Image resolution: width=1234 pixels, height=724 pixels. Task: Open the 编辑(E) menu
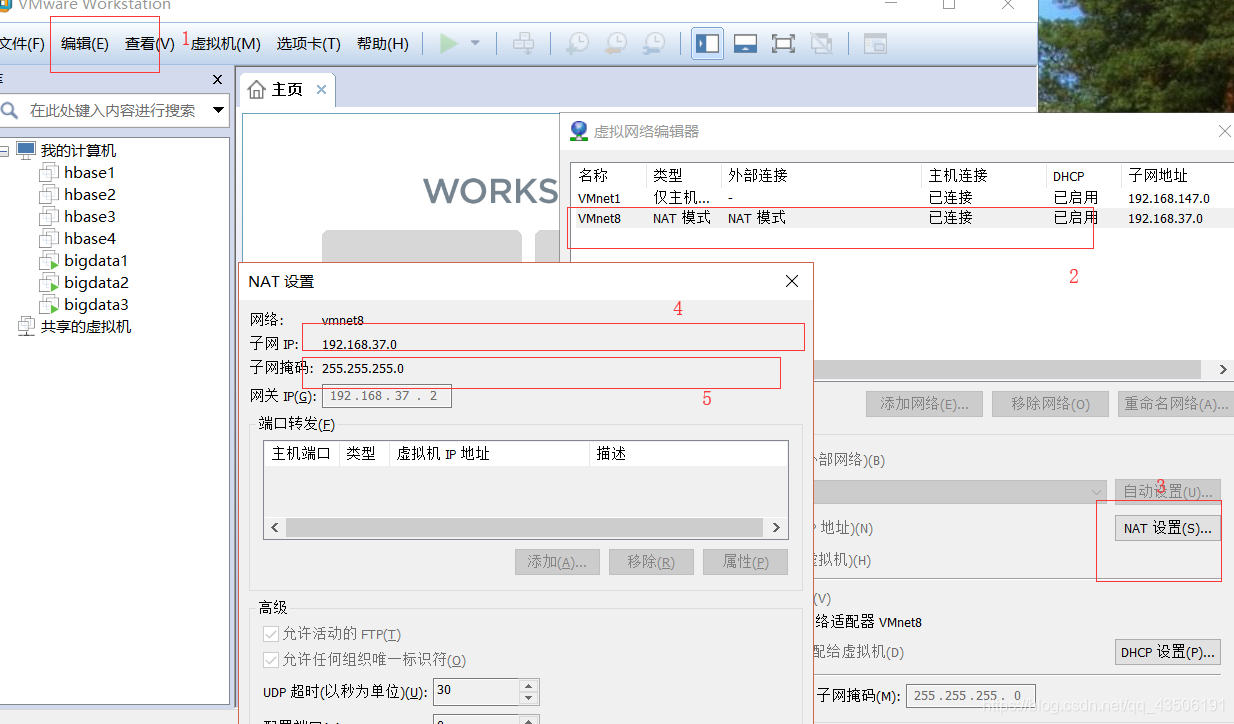pos(85,44)
